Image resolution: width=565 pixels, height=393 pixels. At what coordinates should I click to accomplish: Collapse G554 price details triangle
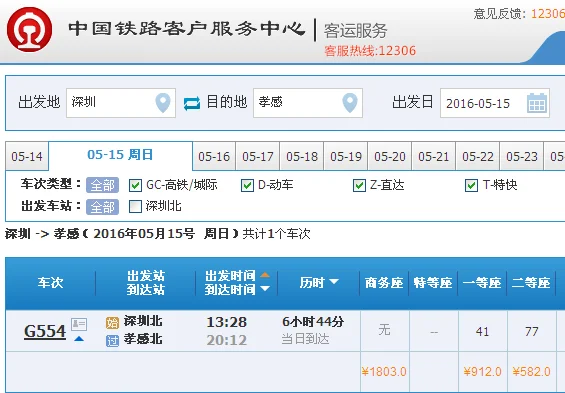[79, 339]
